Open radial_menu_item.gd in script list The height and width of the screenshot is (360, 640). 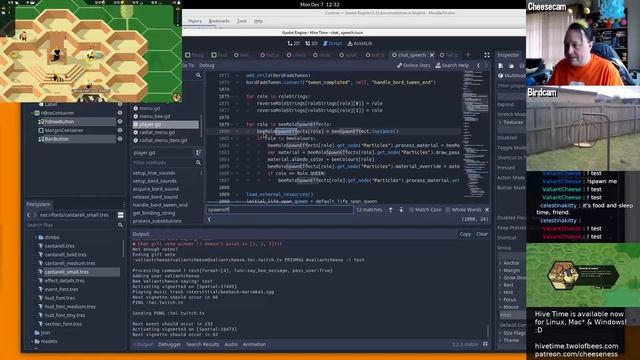click(x=163, y=140)
